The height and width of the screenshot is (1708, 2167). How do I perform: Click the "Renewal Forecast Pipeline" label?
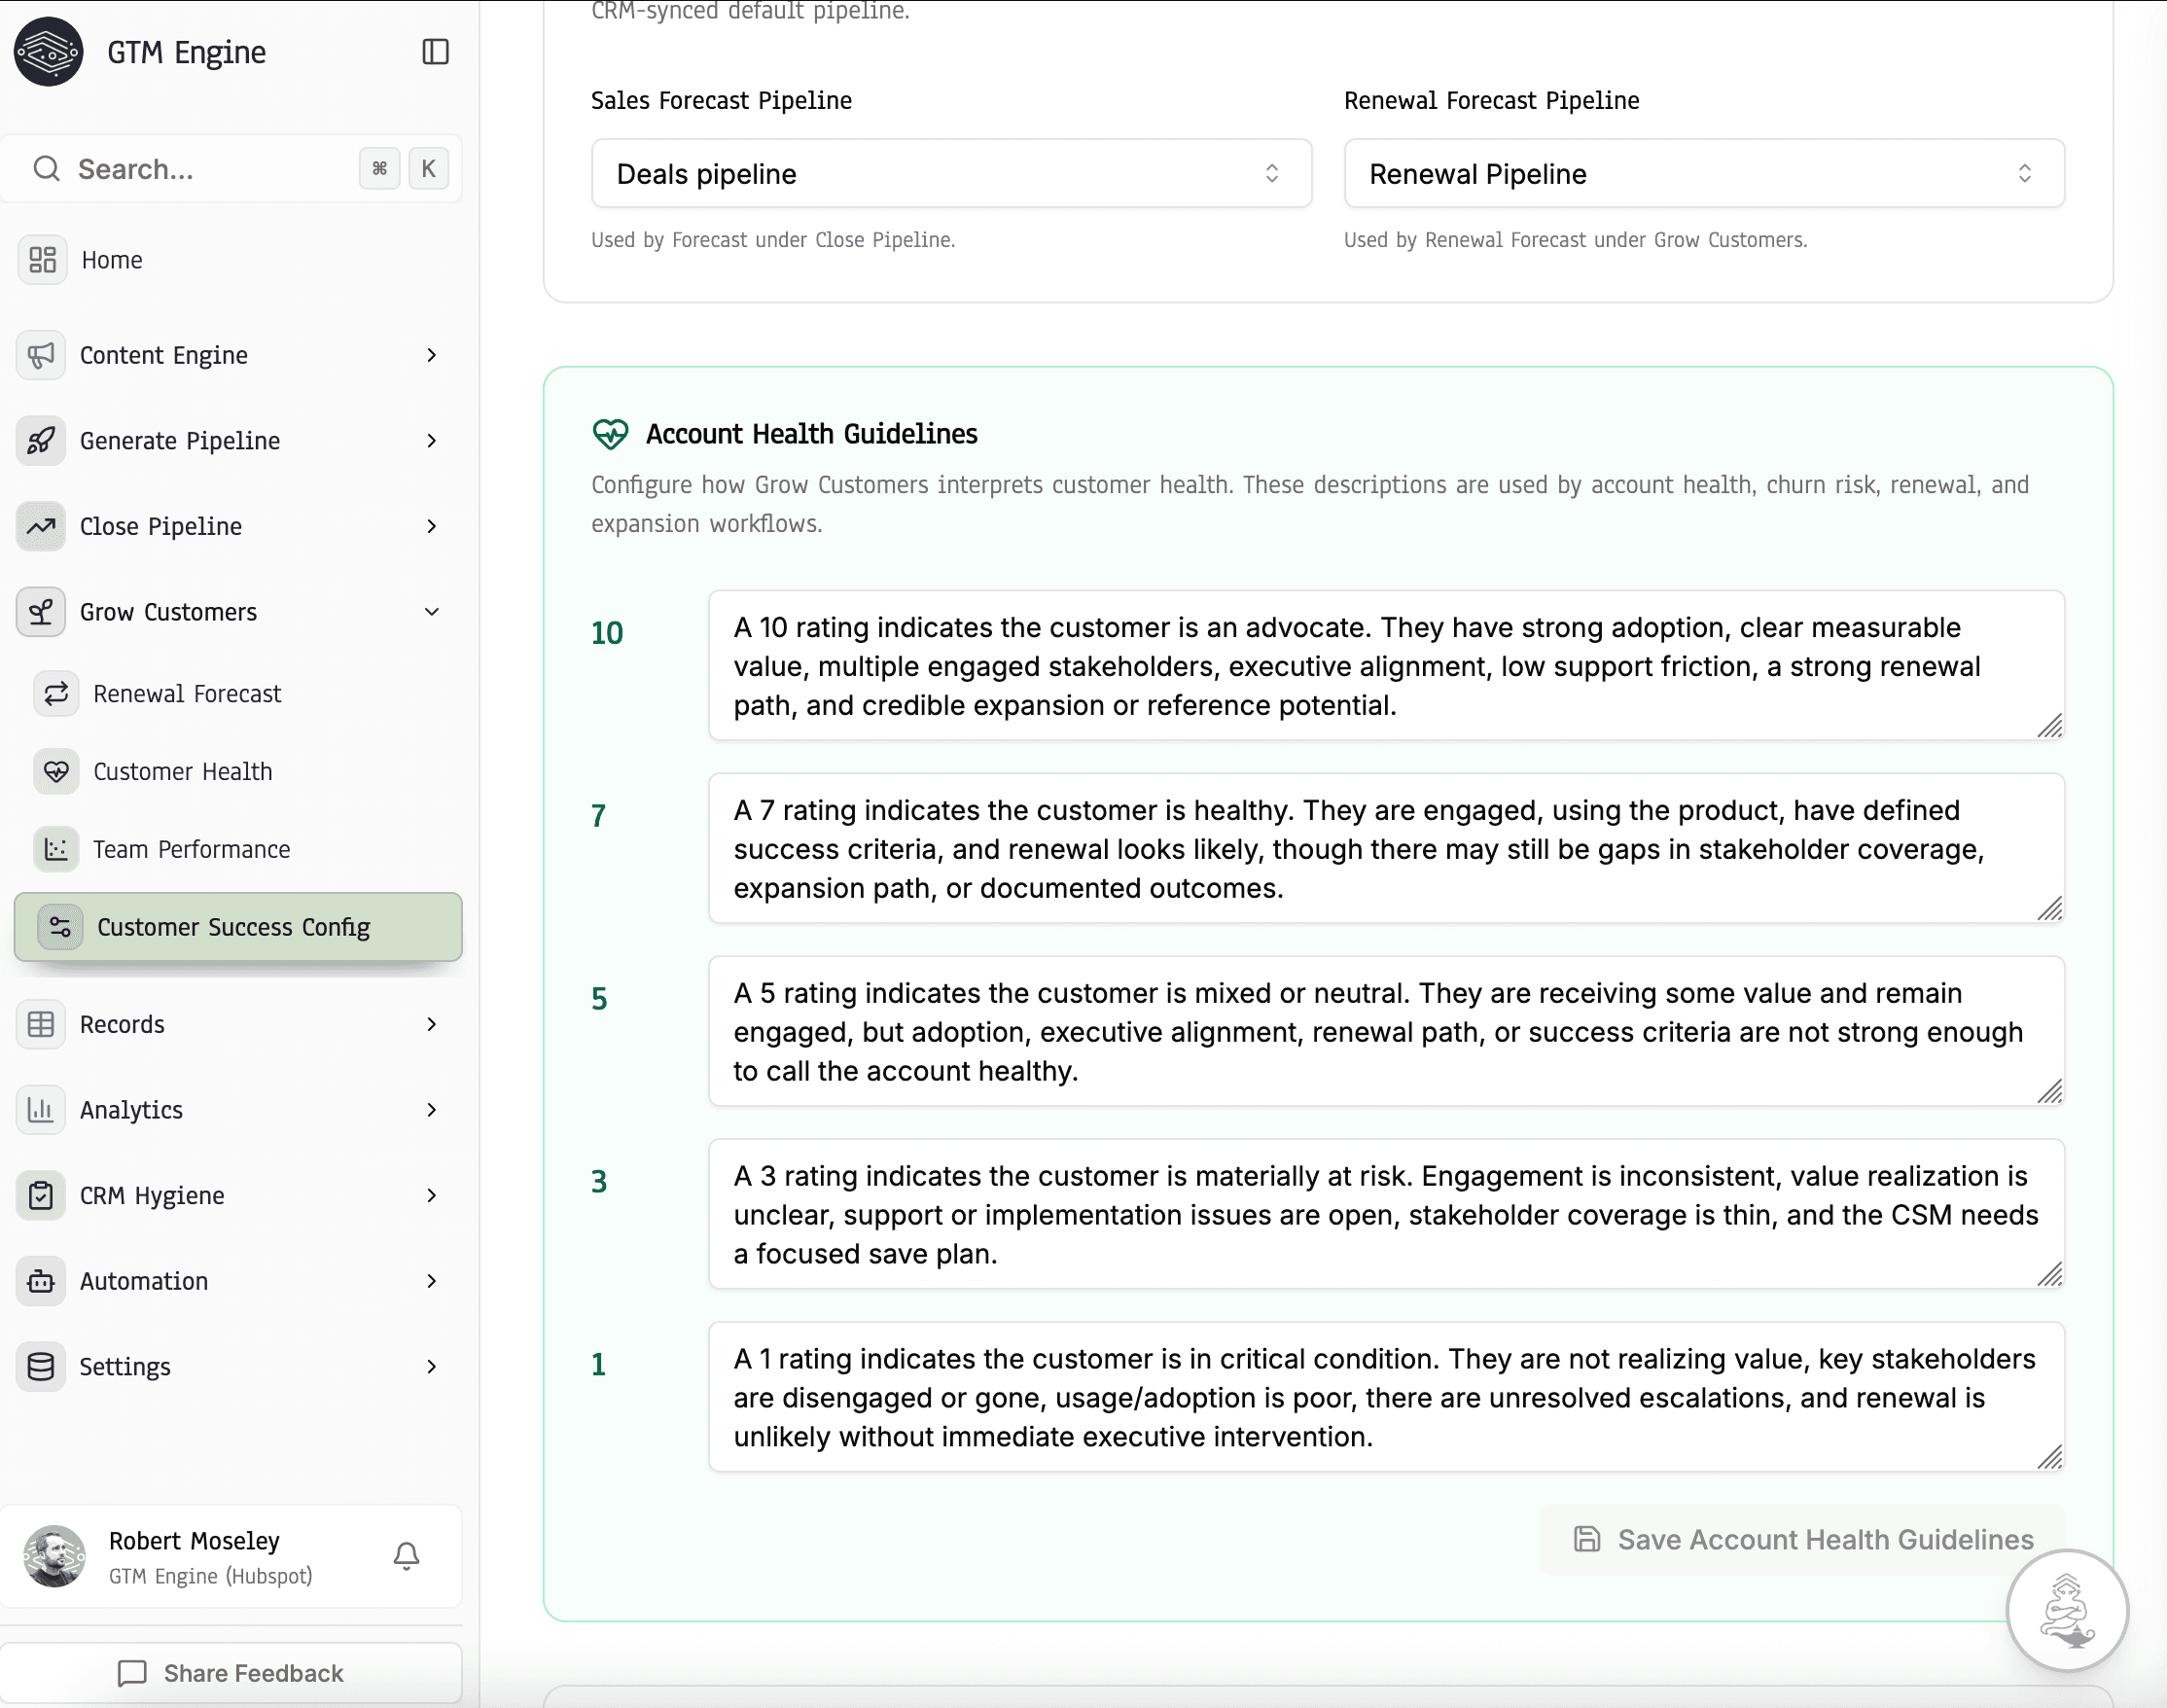click(x=1491, y=100)
